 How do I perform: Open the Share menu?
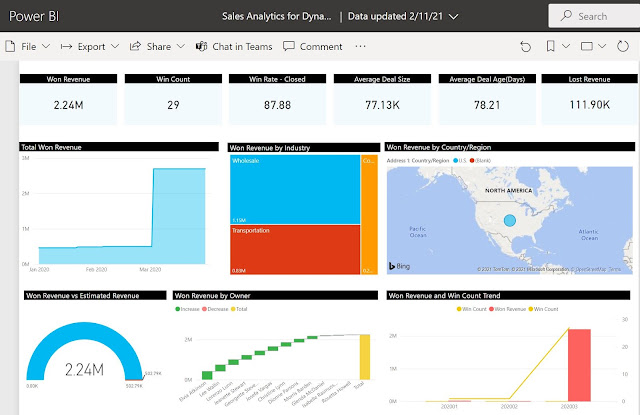157,47
